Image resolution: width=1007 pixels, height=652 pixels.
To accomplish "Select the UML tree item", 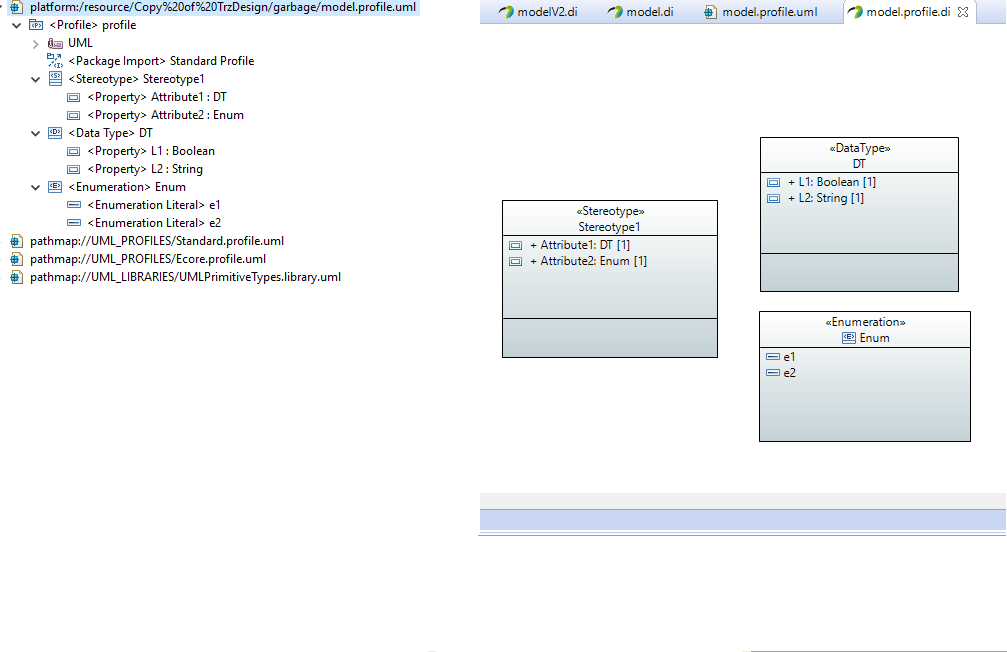I will point(80,44).
